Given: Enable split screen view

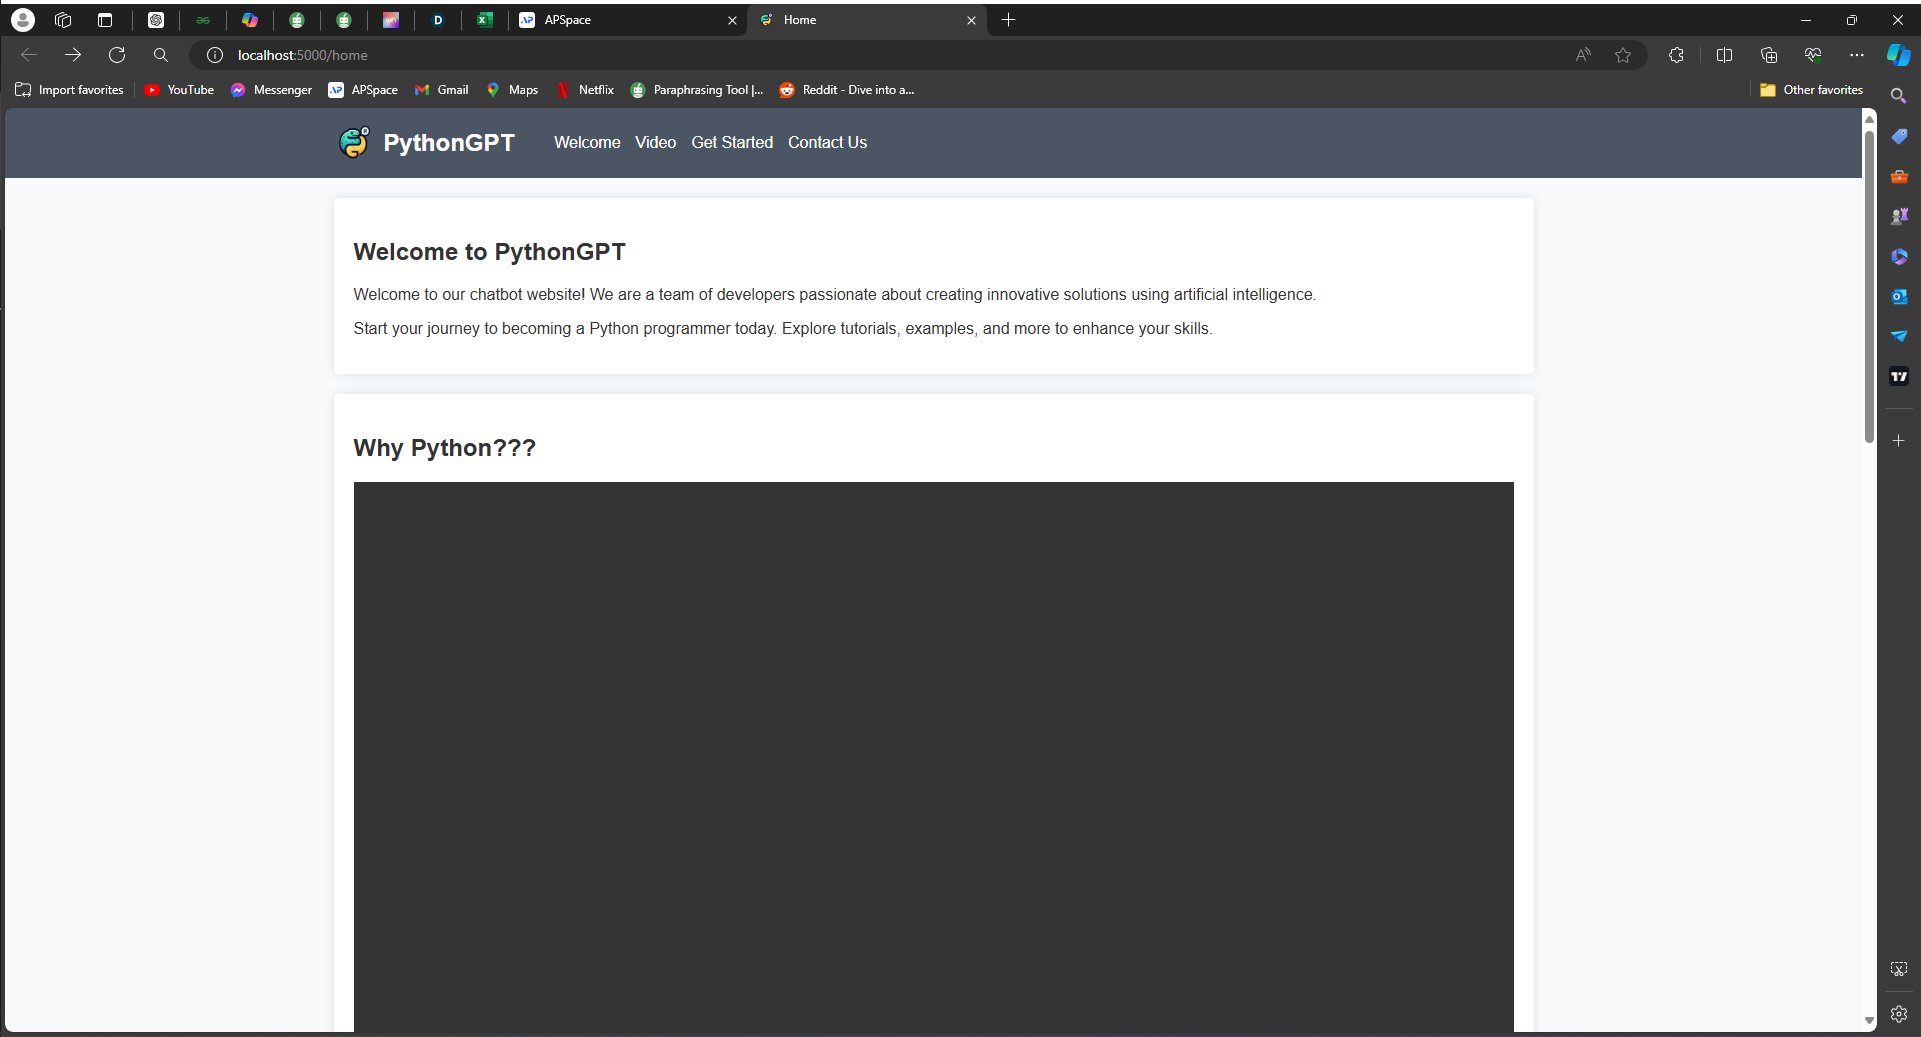Looking at the screenshot, I should point(1724,55).
